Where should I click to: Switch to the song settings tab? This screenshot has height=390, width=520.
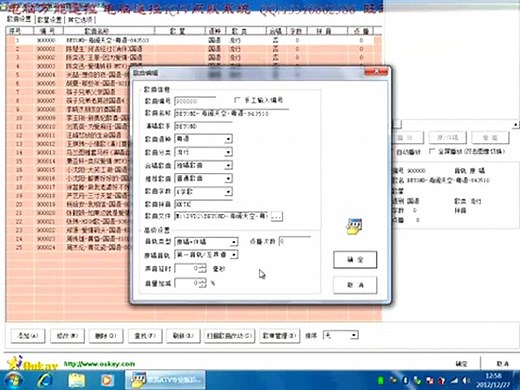19,19
